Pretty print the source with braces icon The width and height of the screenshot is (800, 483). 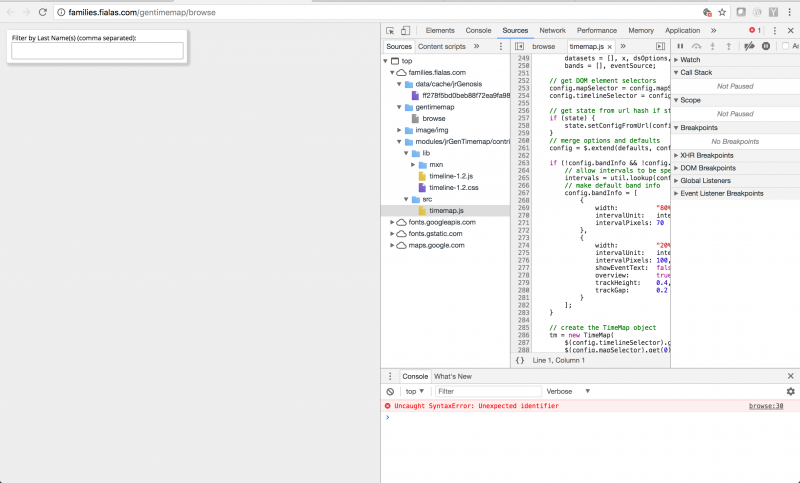click(x=520, y=359)
